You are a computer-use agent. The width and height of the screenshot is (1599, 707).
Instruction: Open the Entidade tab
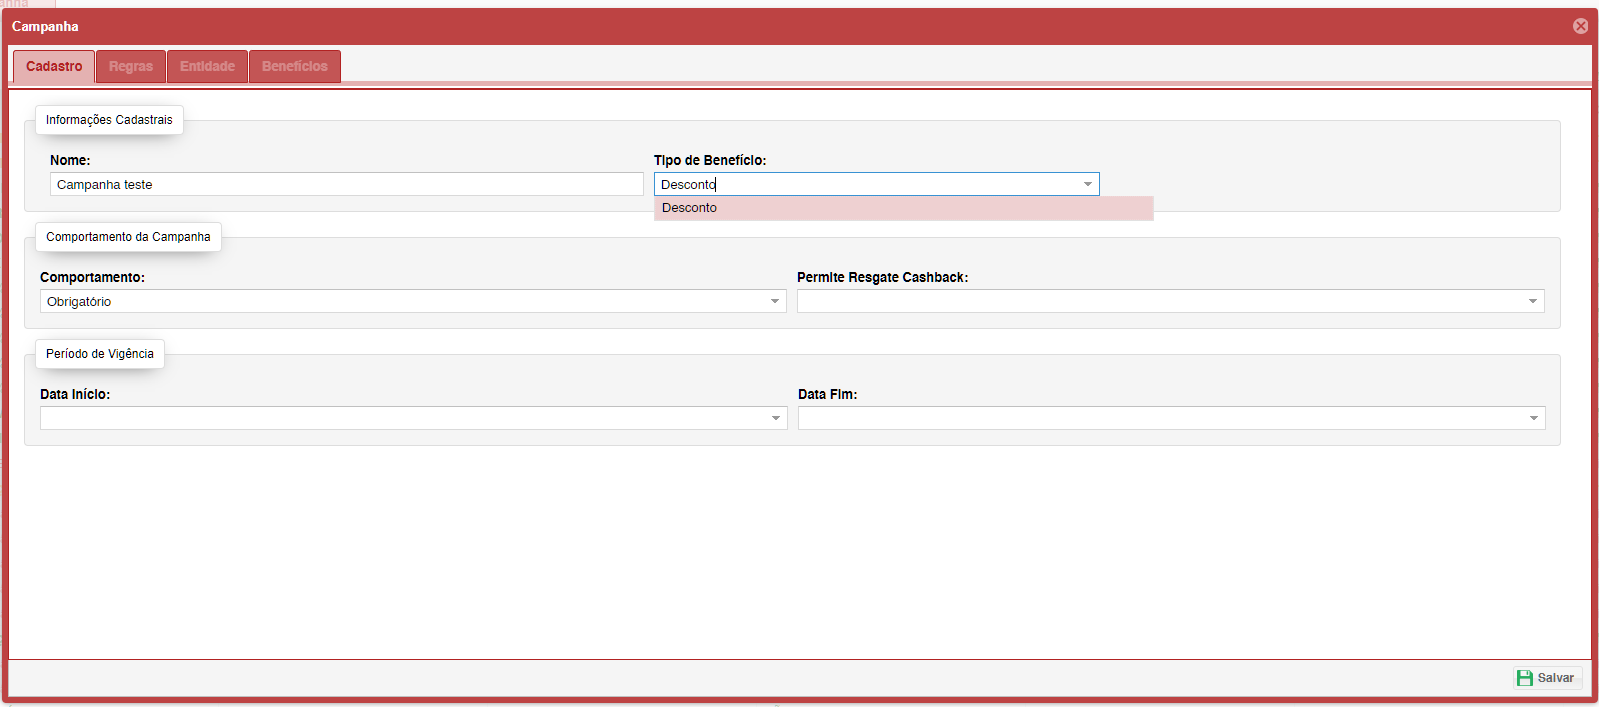click(207, 67)
